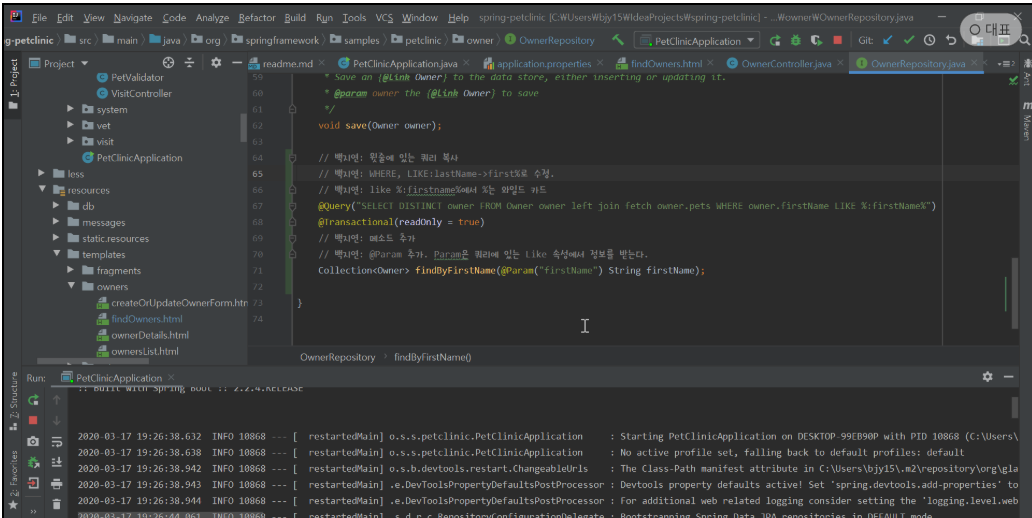Expand the visit folder
Screen dimensions: 1032x518
pos(70,141)
